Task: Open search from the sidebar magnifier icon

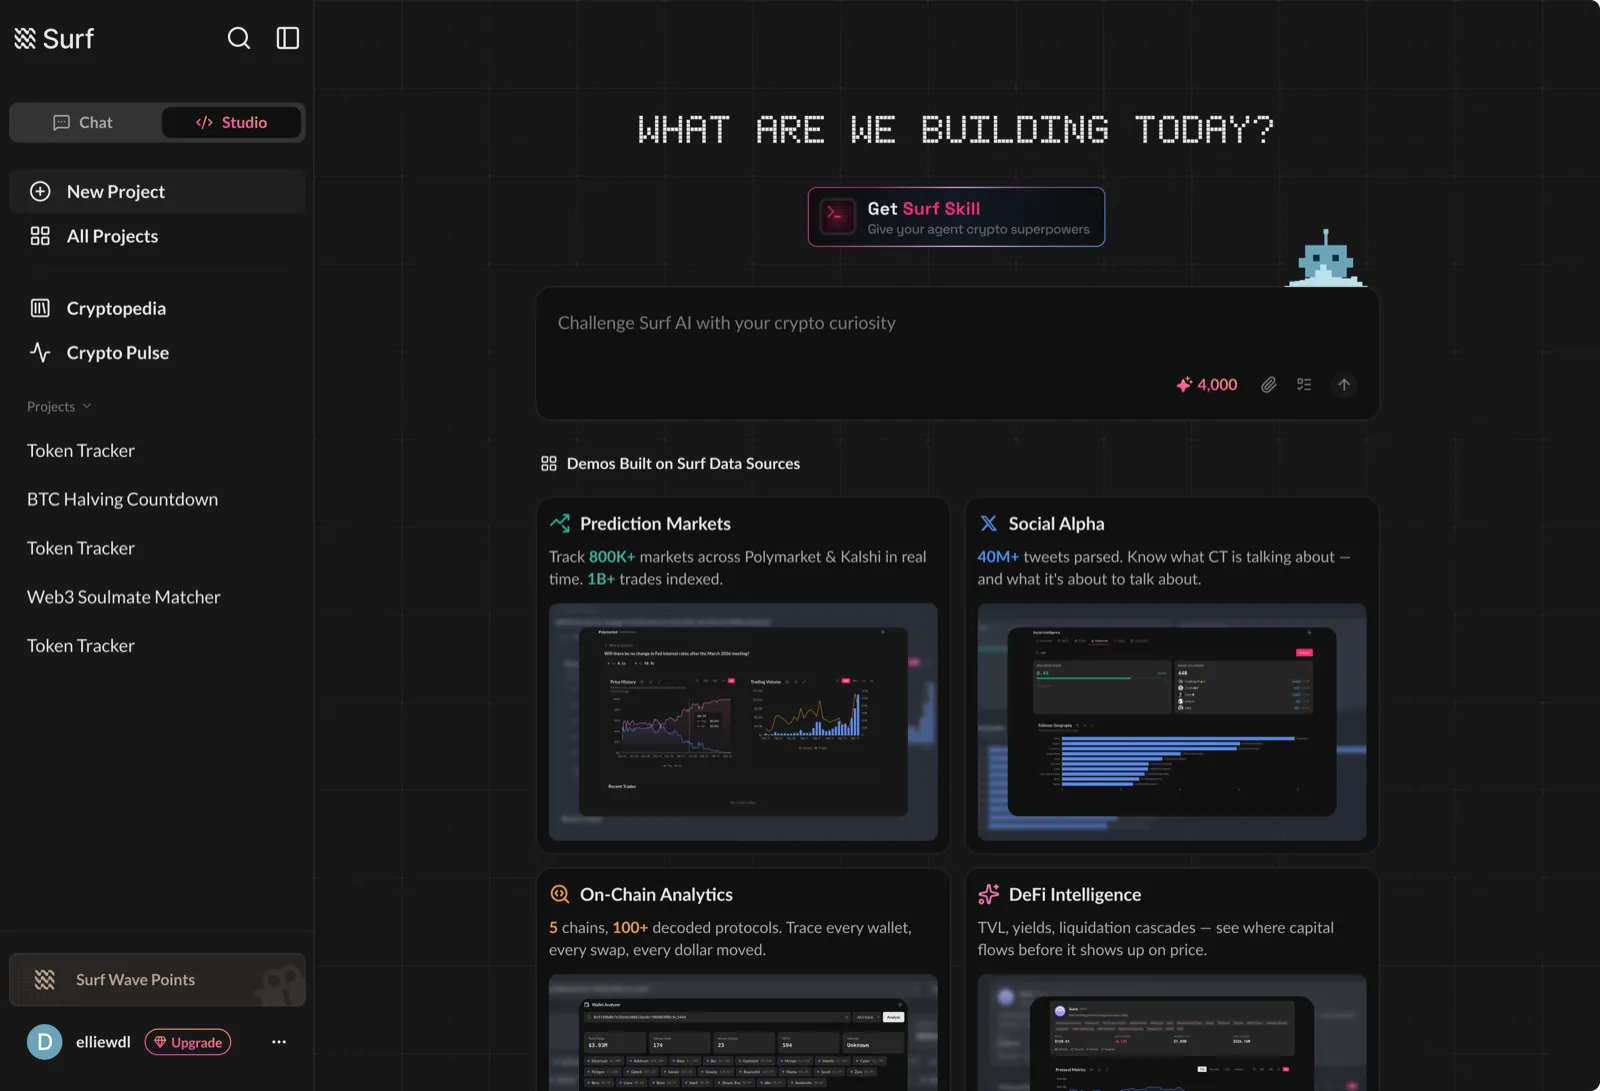Action: click(x=239, y=38)
